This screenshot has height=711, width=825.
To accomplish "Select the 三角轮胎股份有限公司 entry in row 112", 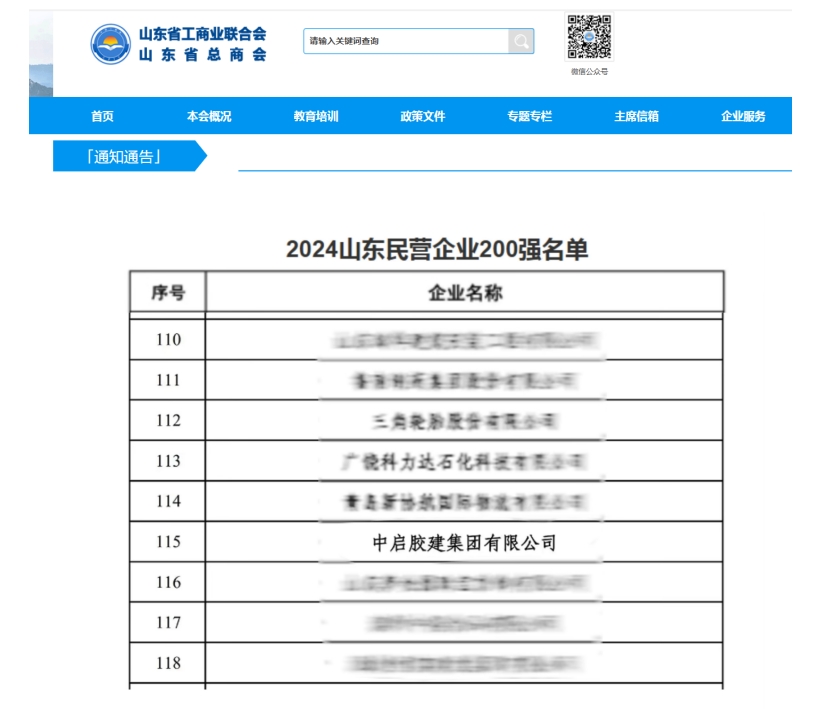I will point(464,421).
